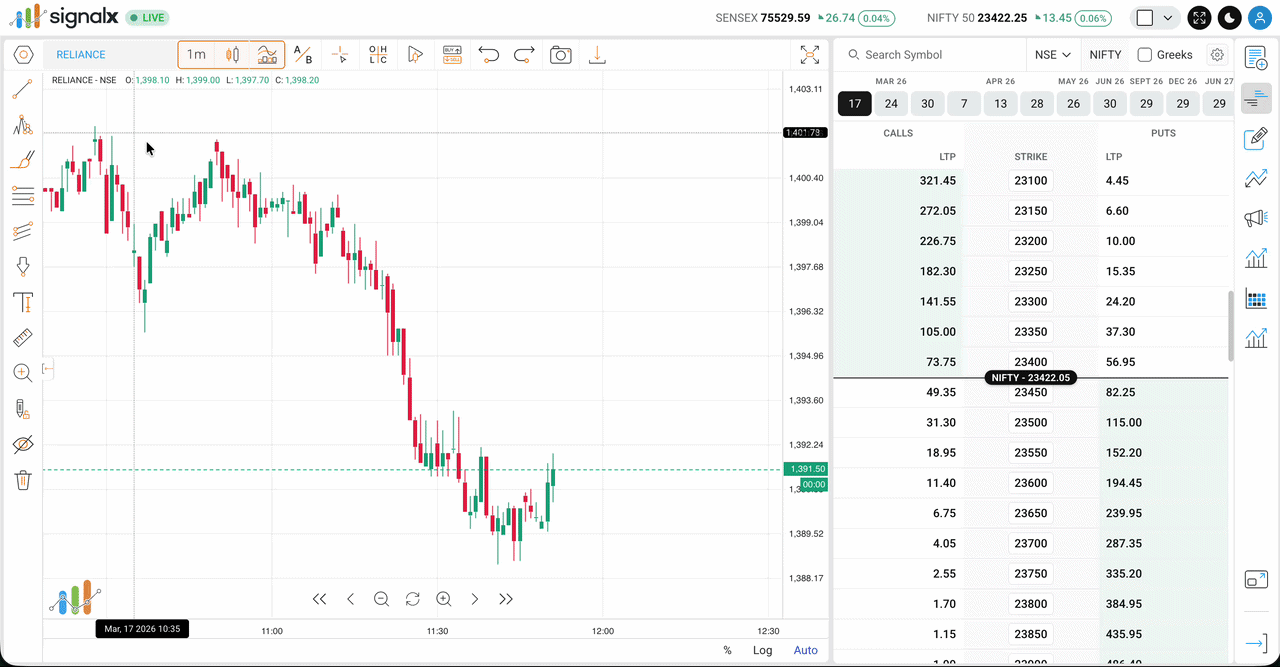Open the RELIANCE symbol selector
The width and height of the screenshot is (1280, 667).
[x=81, y=55]
